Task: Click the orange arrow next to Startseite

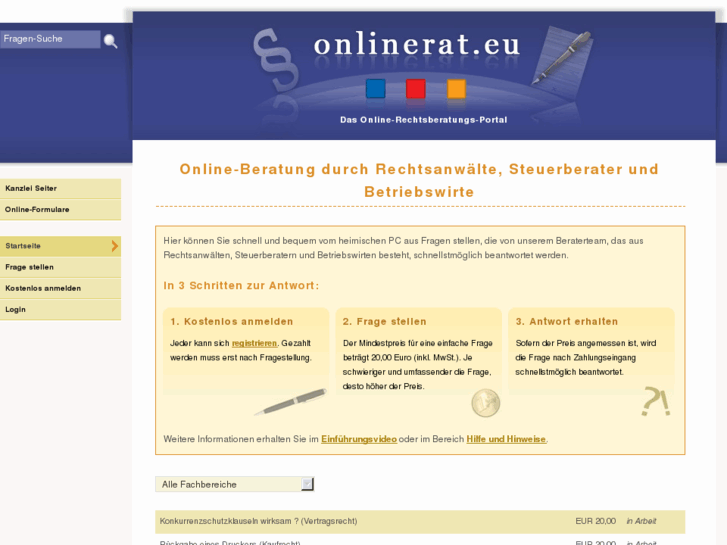Action: [x=115, y=246]
